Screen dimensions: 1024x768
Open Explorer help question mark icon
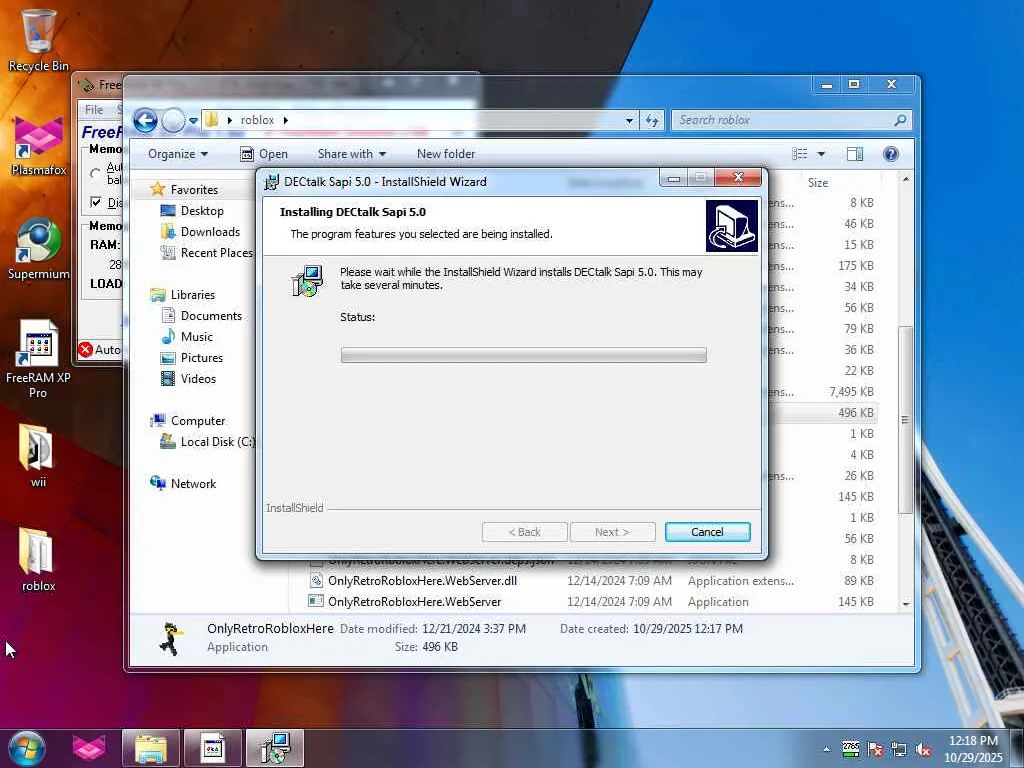tap(890, 154)
